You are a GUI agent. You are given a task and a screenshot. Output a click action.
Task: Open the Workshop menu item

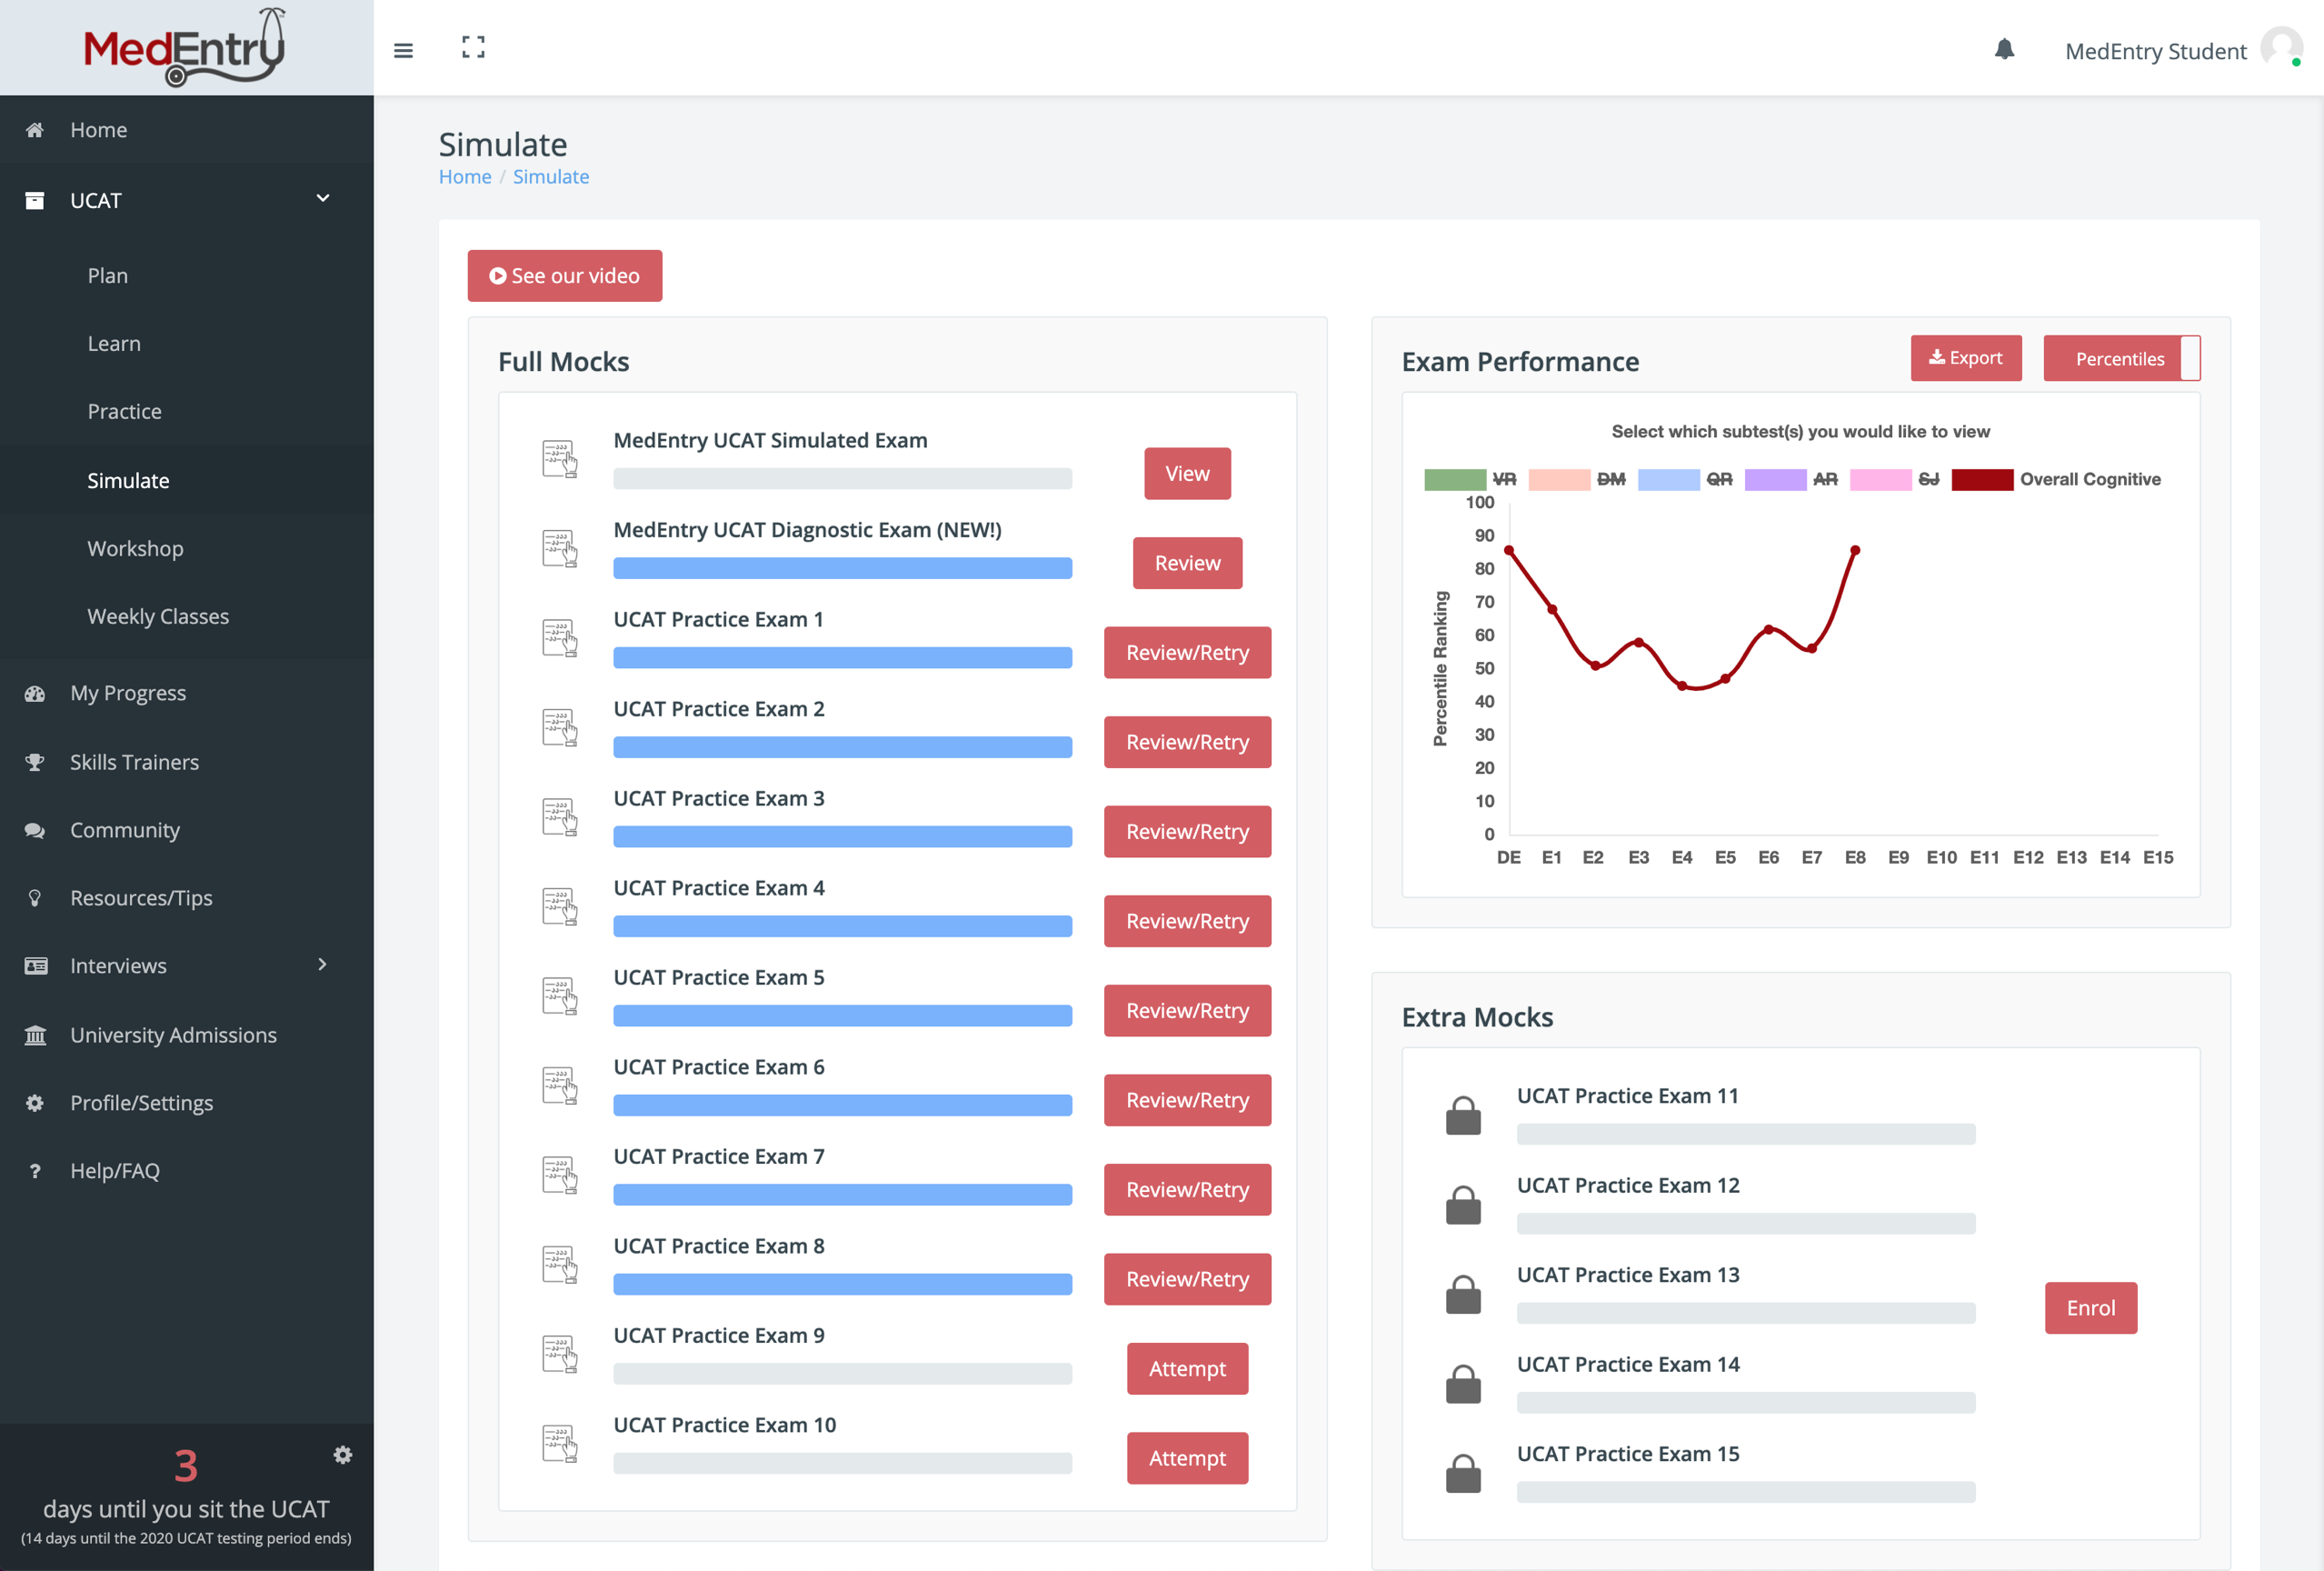pos(135,549)
